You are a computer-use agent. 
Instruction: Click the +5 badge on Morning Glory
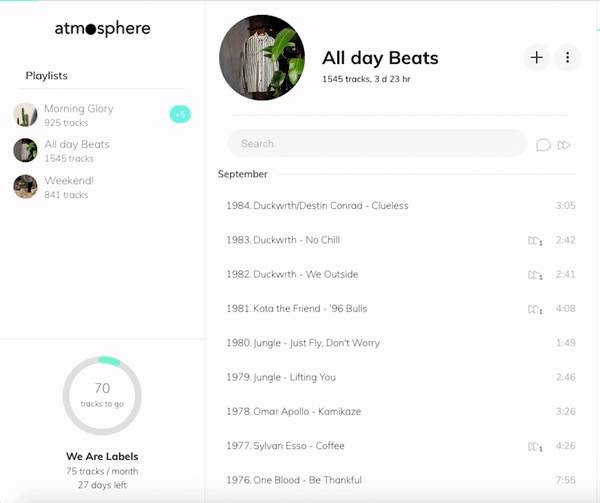click(180, 114)
